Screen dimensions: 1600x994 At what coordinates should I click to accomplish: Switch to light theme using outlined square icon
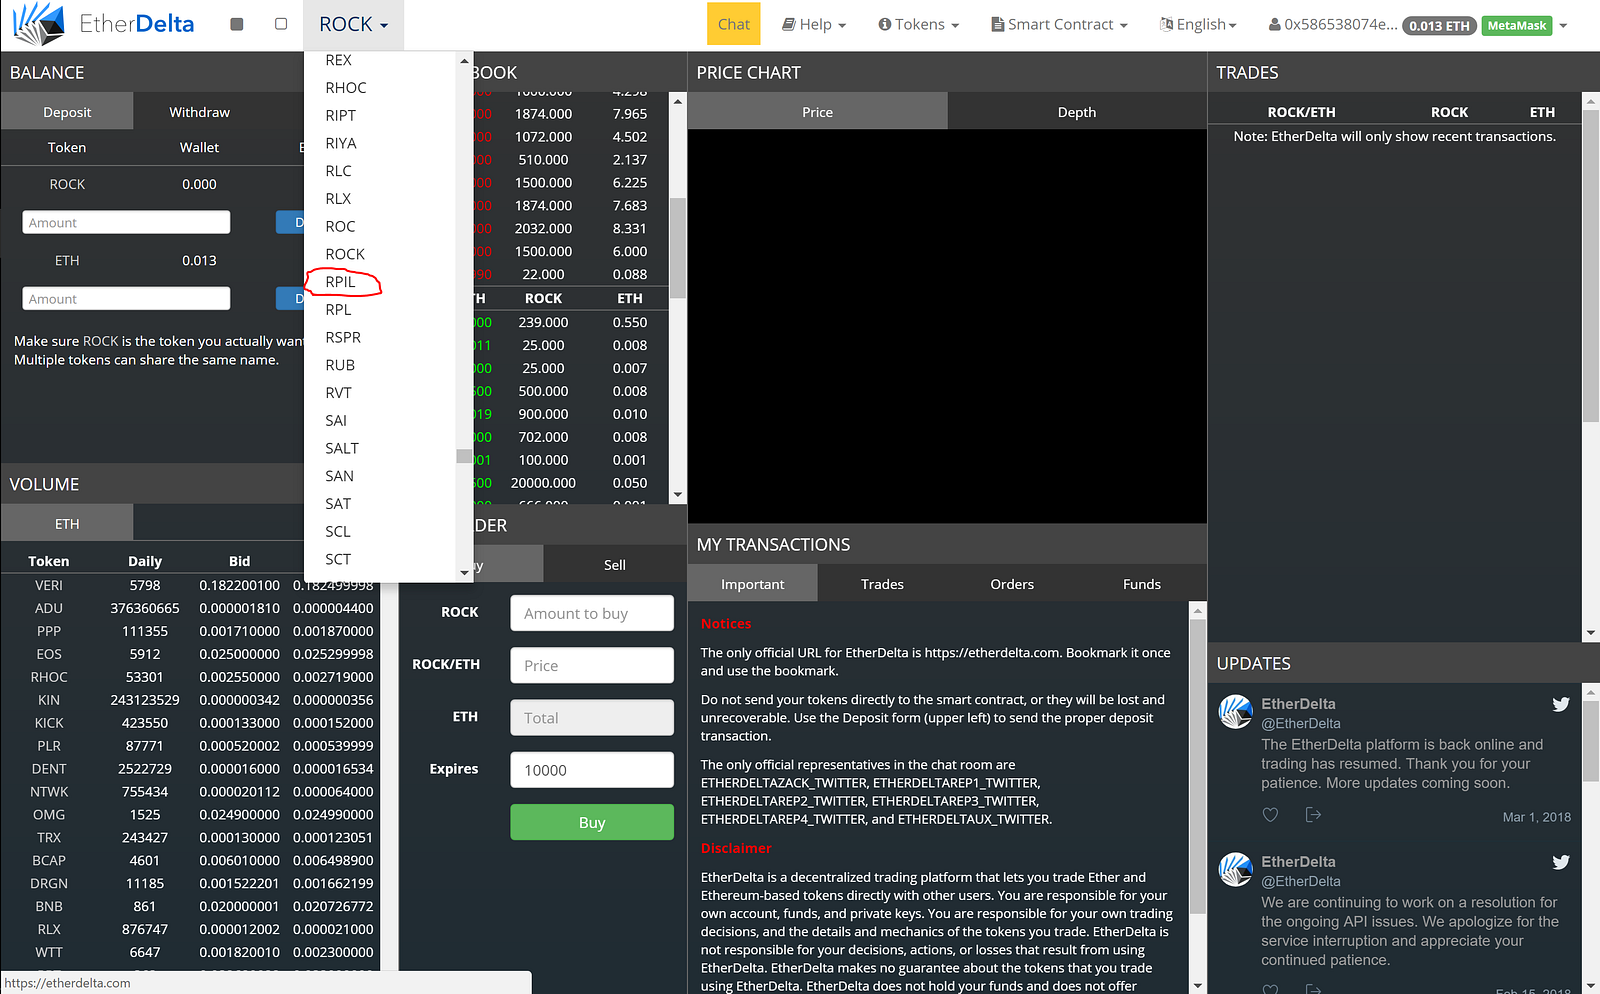281,24
